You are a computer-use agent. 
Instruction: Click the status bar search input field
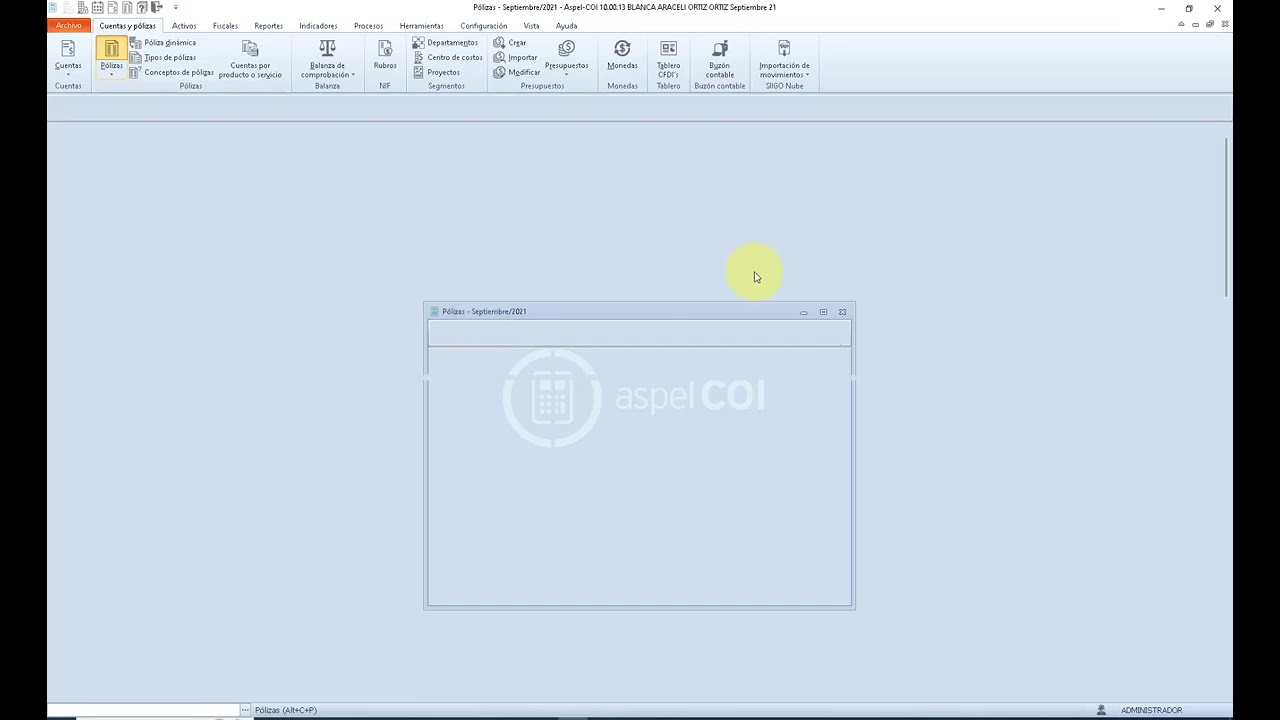(143, 710)
